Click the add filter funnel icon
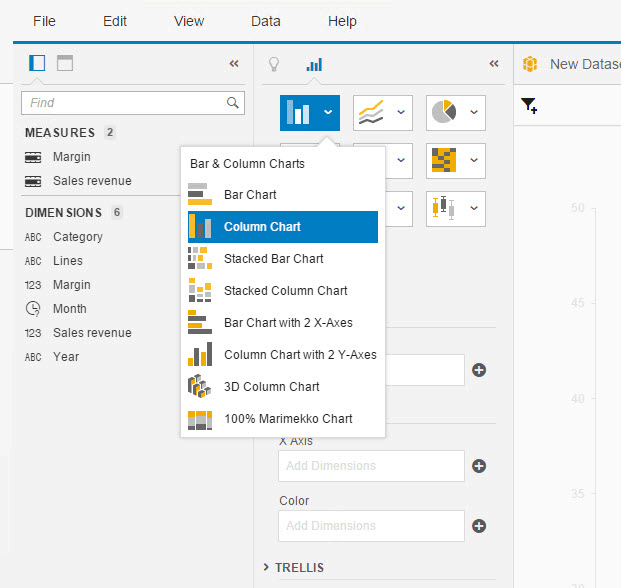 [529, 105]
